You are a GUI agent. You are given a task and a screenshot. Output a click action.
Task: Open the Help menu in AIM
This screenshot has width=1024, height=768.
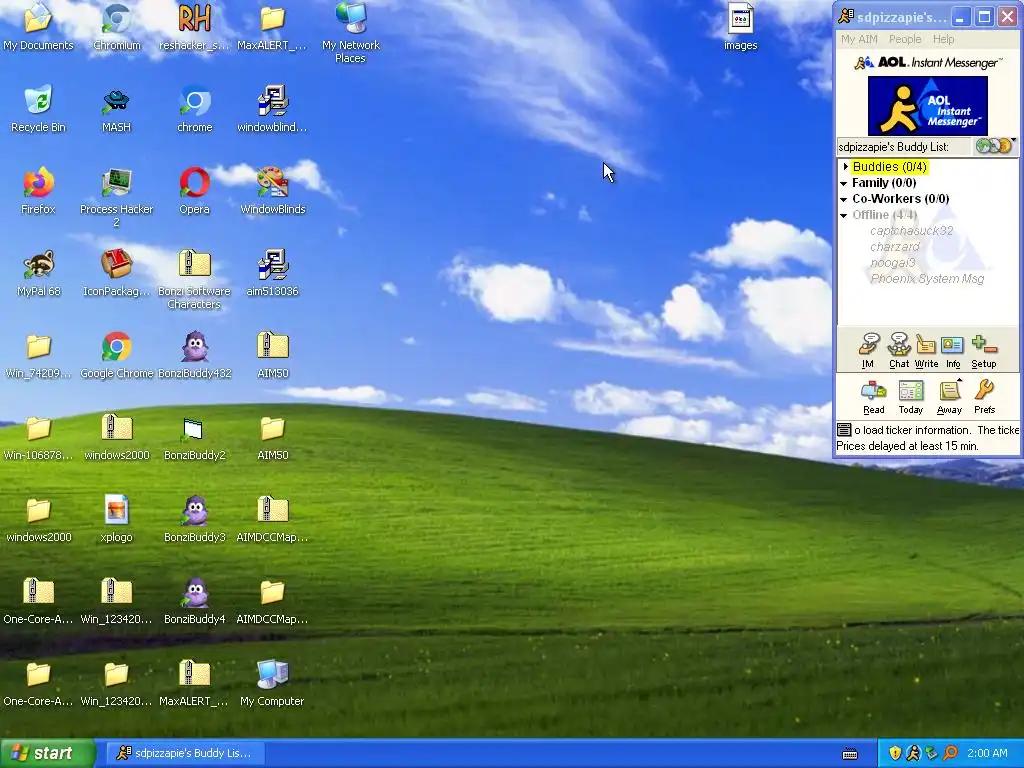943,39
